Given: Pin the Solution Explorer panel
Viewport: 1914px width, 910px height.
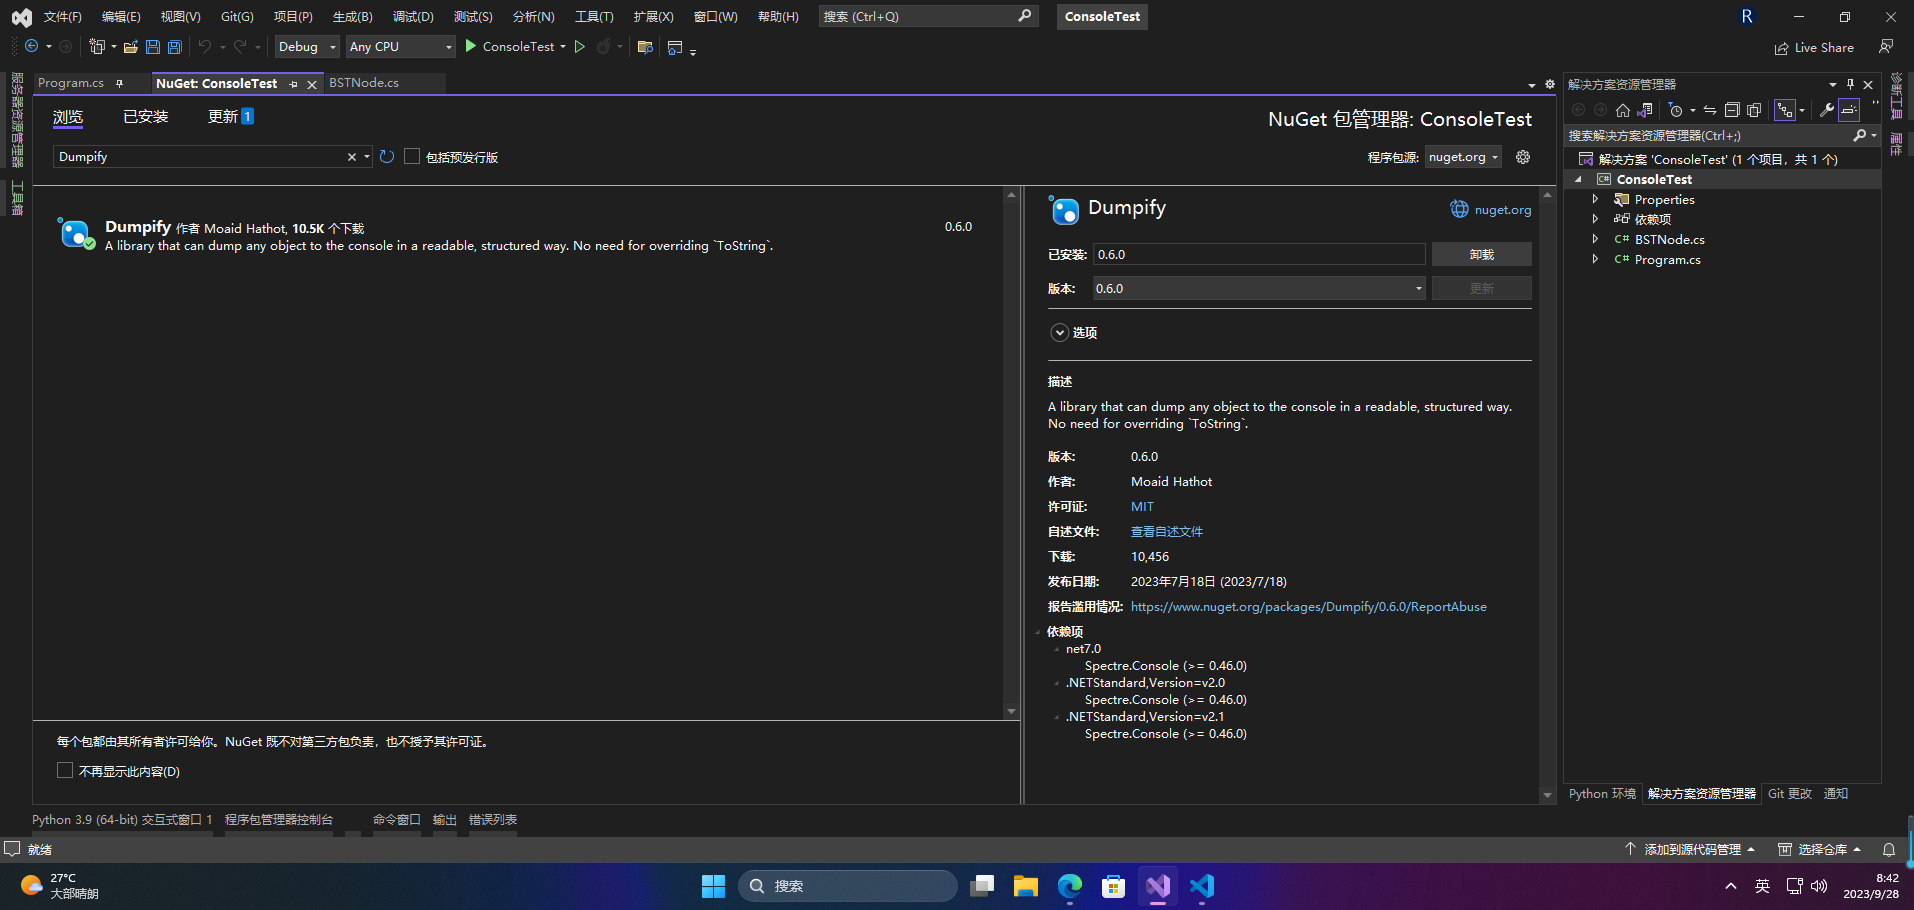Looking at the screenshot, I should (1850, 84).
